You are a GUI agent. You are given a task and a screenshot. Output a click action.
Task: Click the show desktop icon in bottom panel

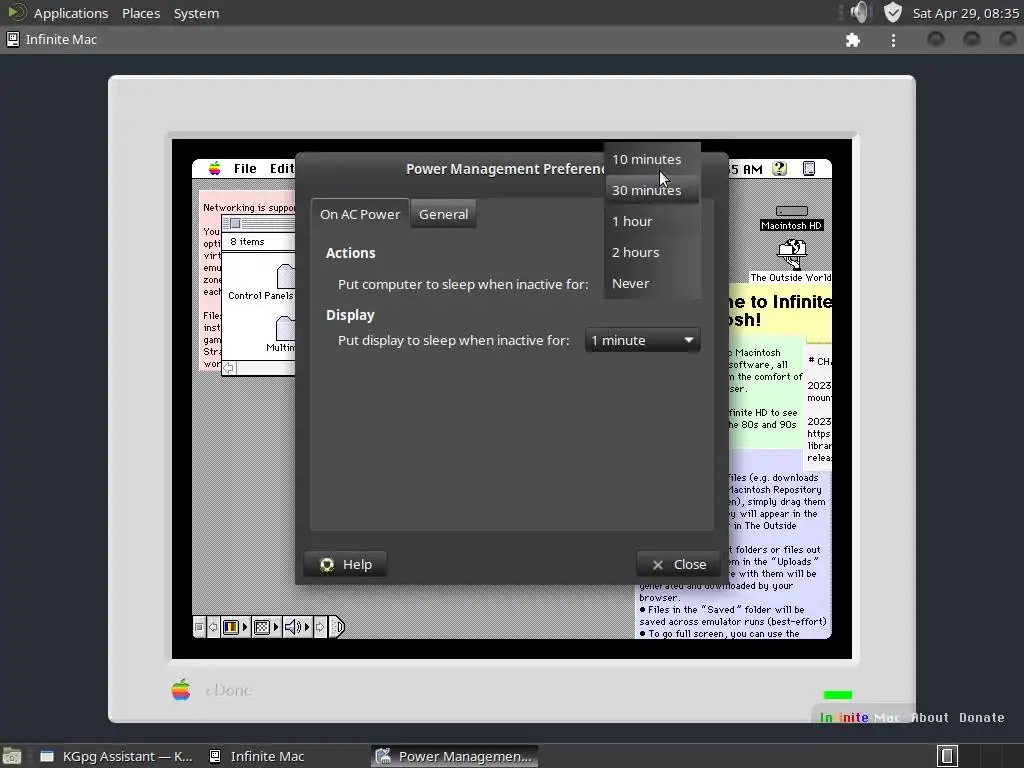click(x=12, y=756)
